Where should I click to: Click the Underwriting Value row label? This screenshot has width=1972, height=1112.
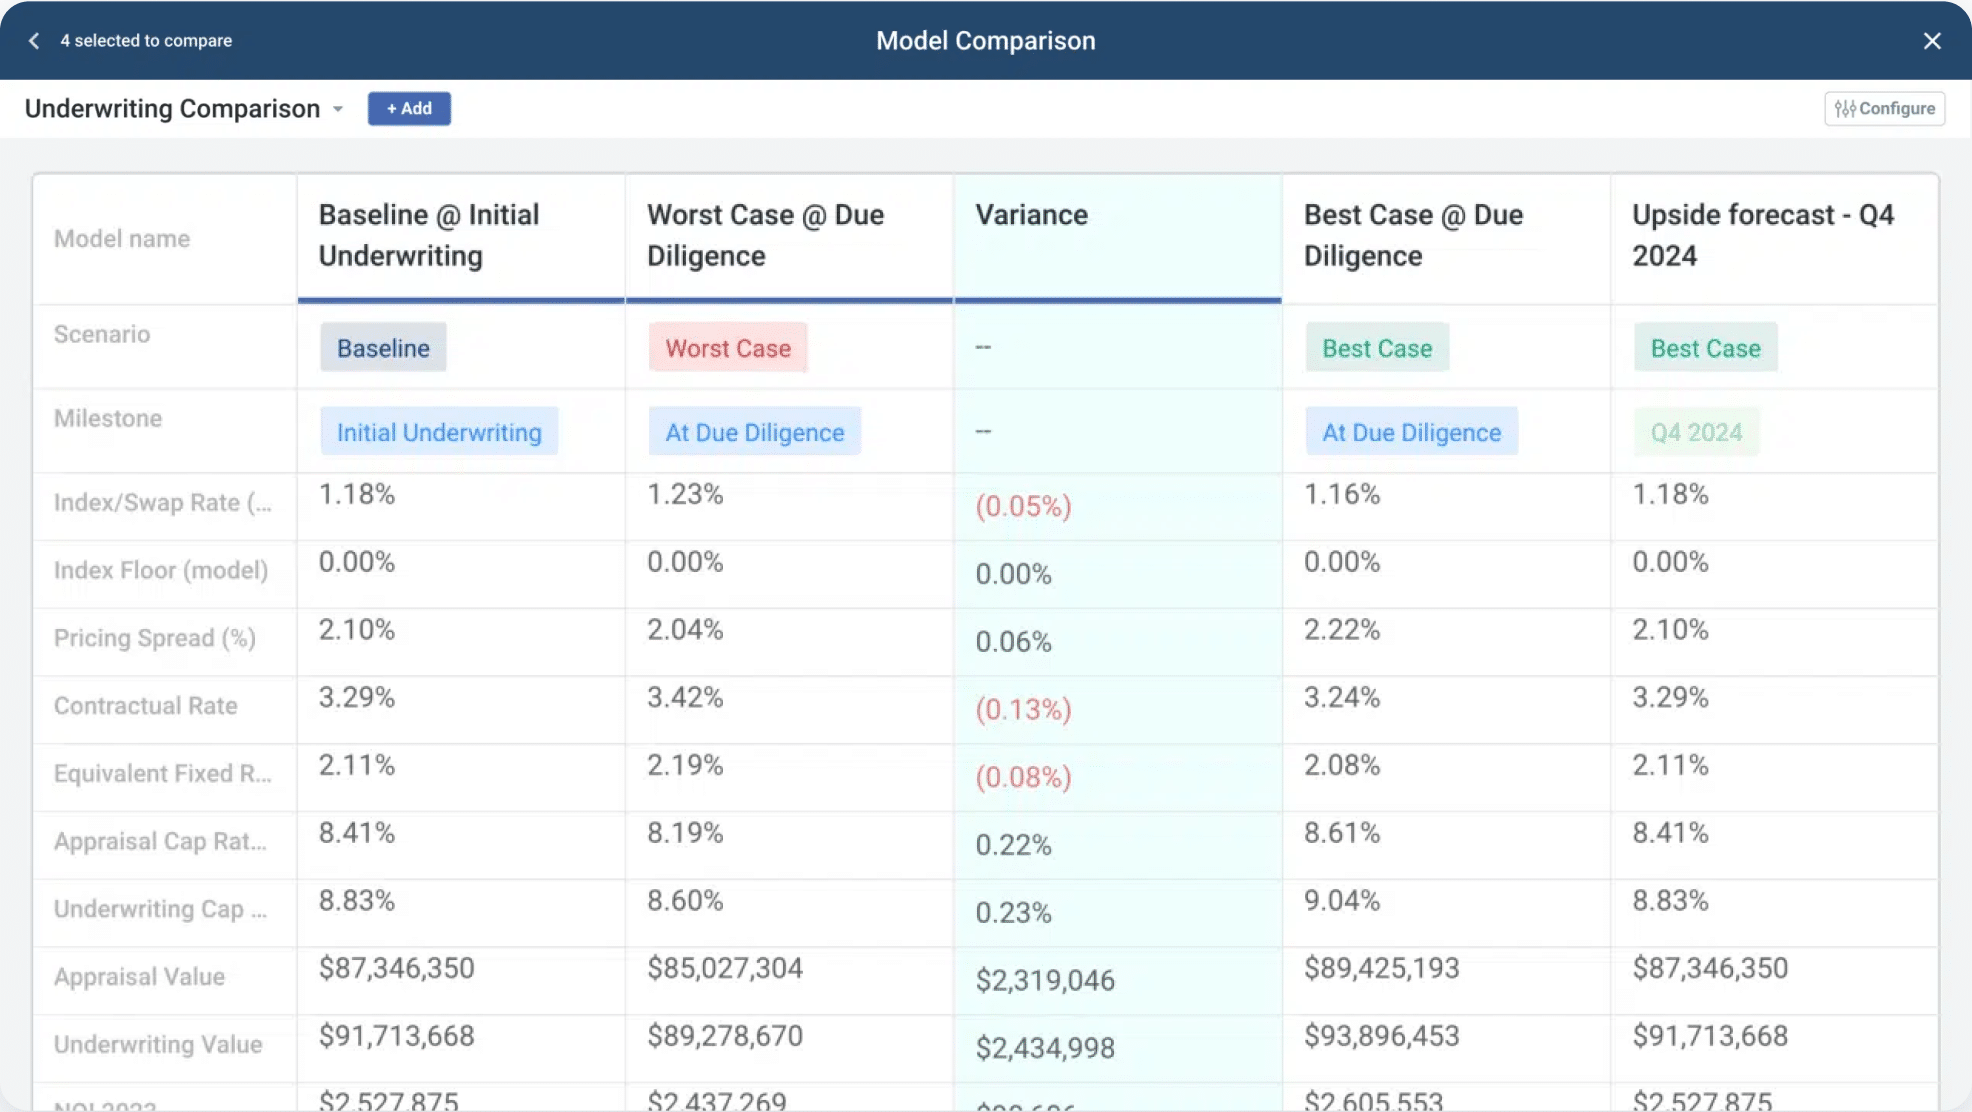tap(158, 1045)
